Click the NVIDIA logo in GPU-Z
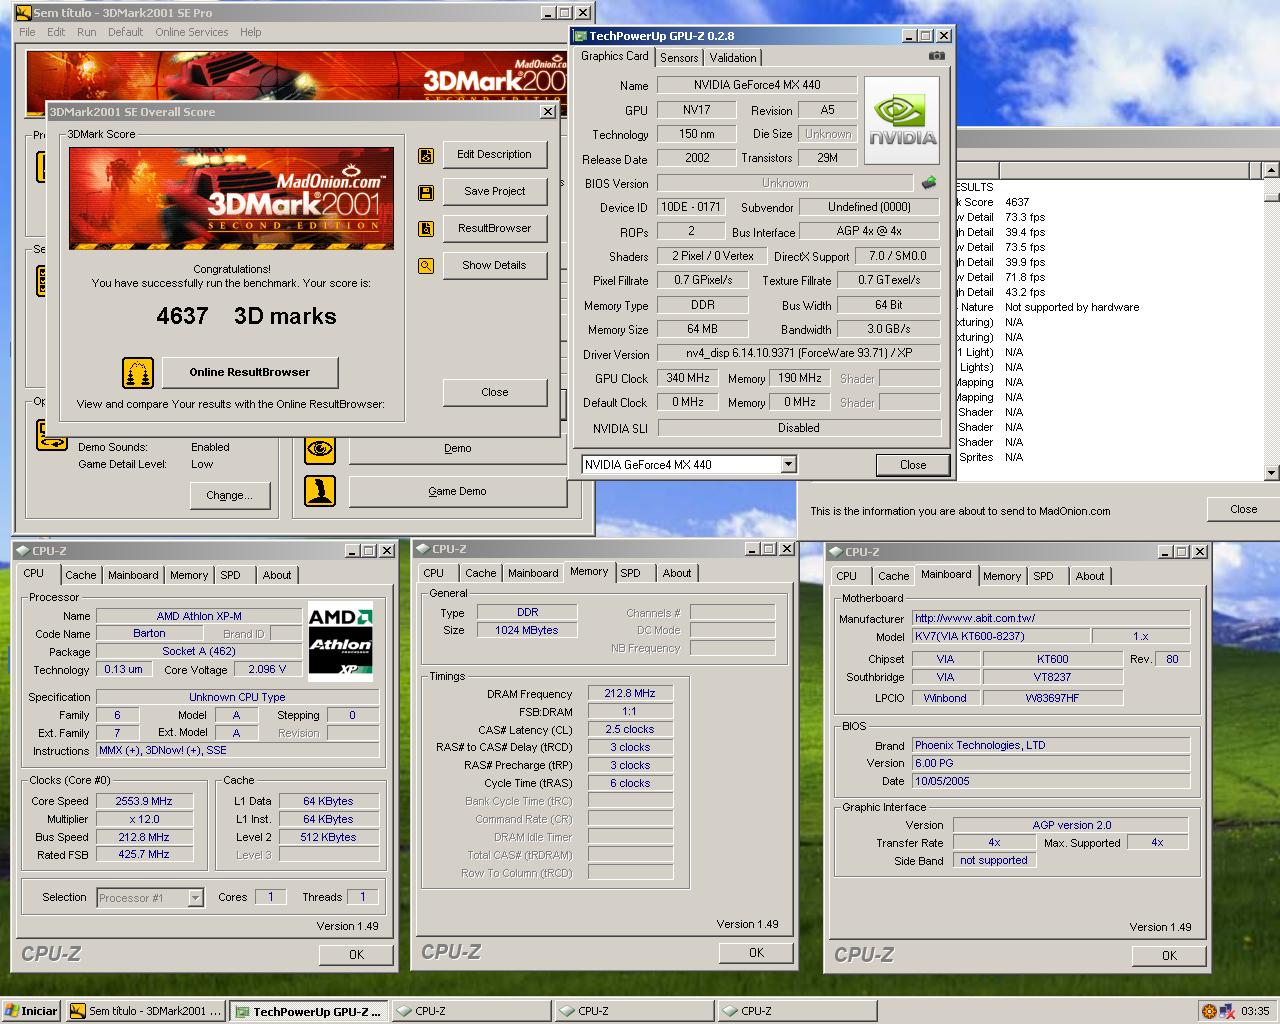Image resolution: width=1280 pixels, height=1024 pixels. pyautogui.click(x=902, y=120)
